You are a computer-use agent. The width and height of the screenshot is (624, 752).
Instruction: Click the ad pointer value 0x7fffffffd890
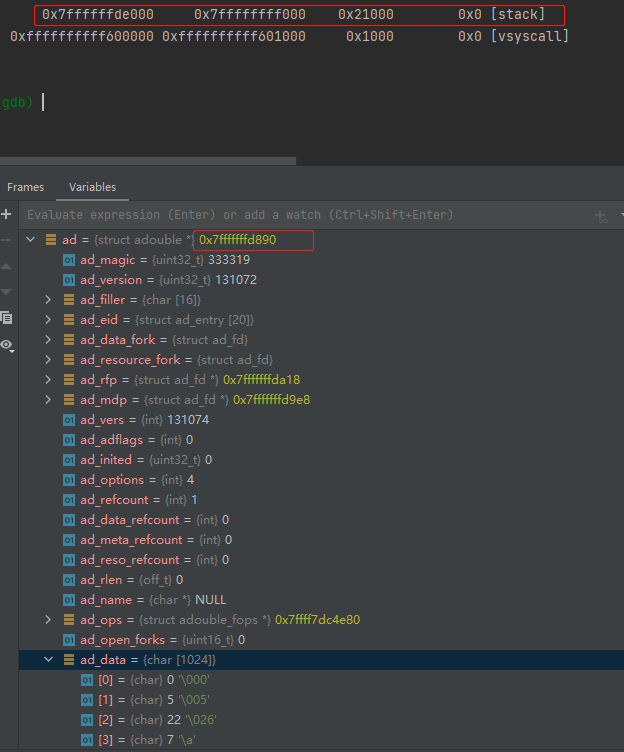pos(237,240)
